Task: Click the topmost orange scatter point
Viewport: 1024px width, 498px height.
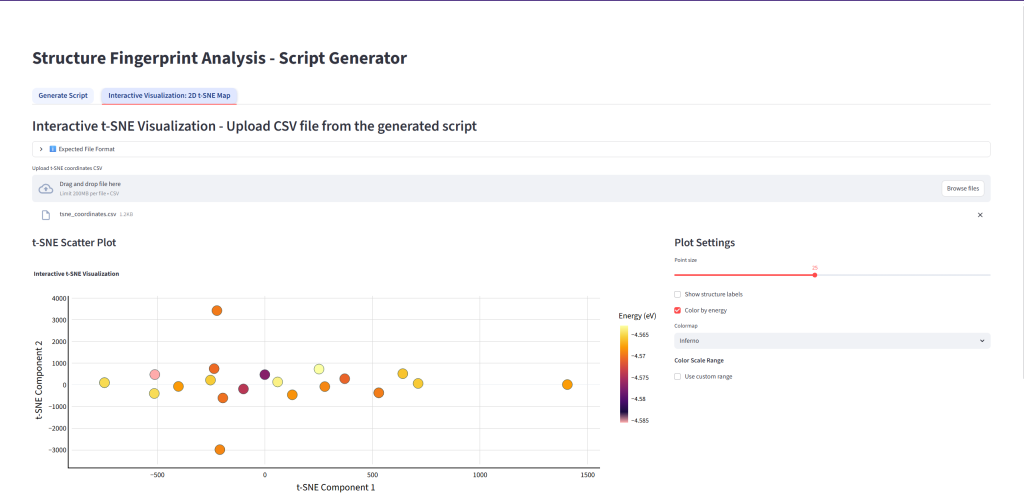Action: point(217,311)
